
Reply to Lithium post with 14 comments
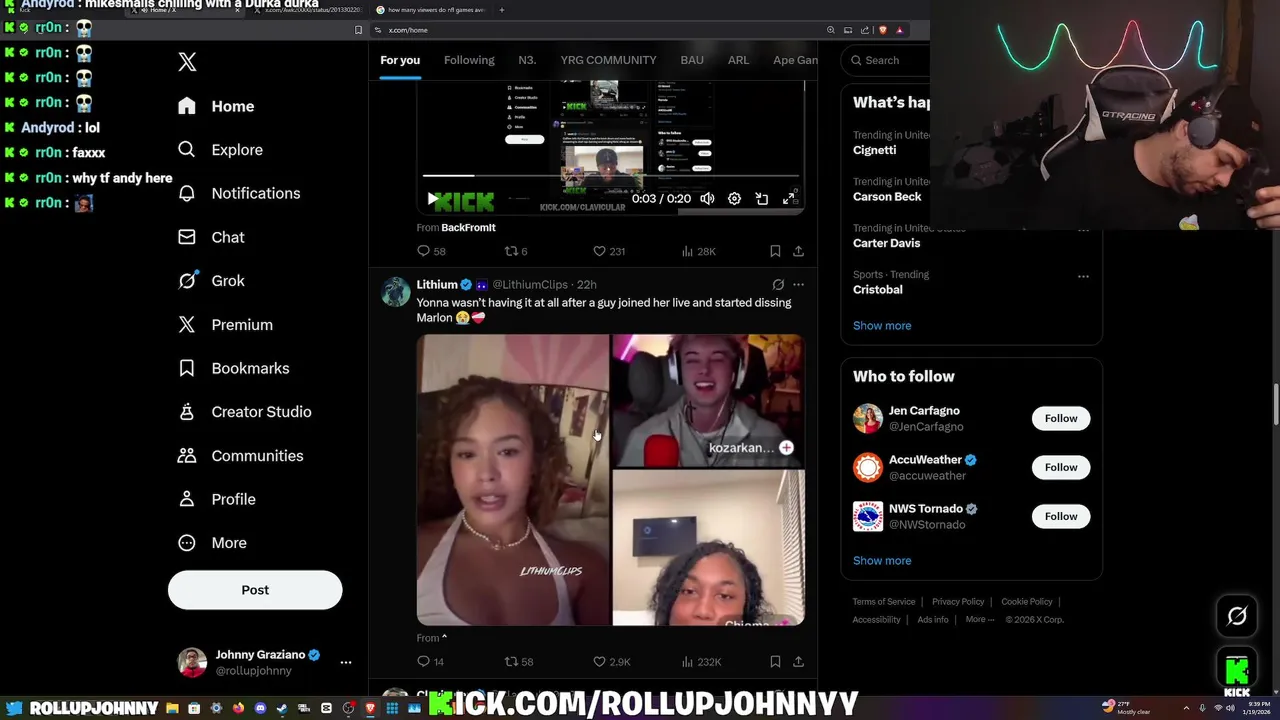431,662
